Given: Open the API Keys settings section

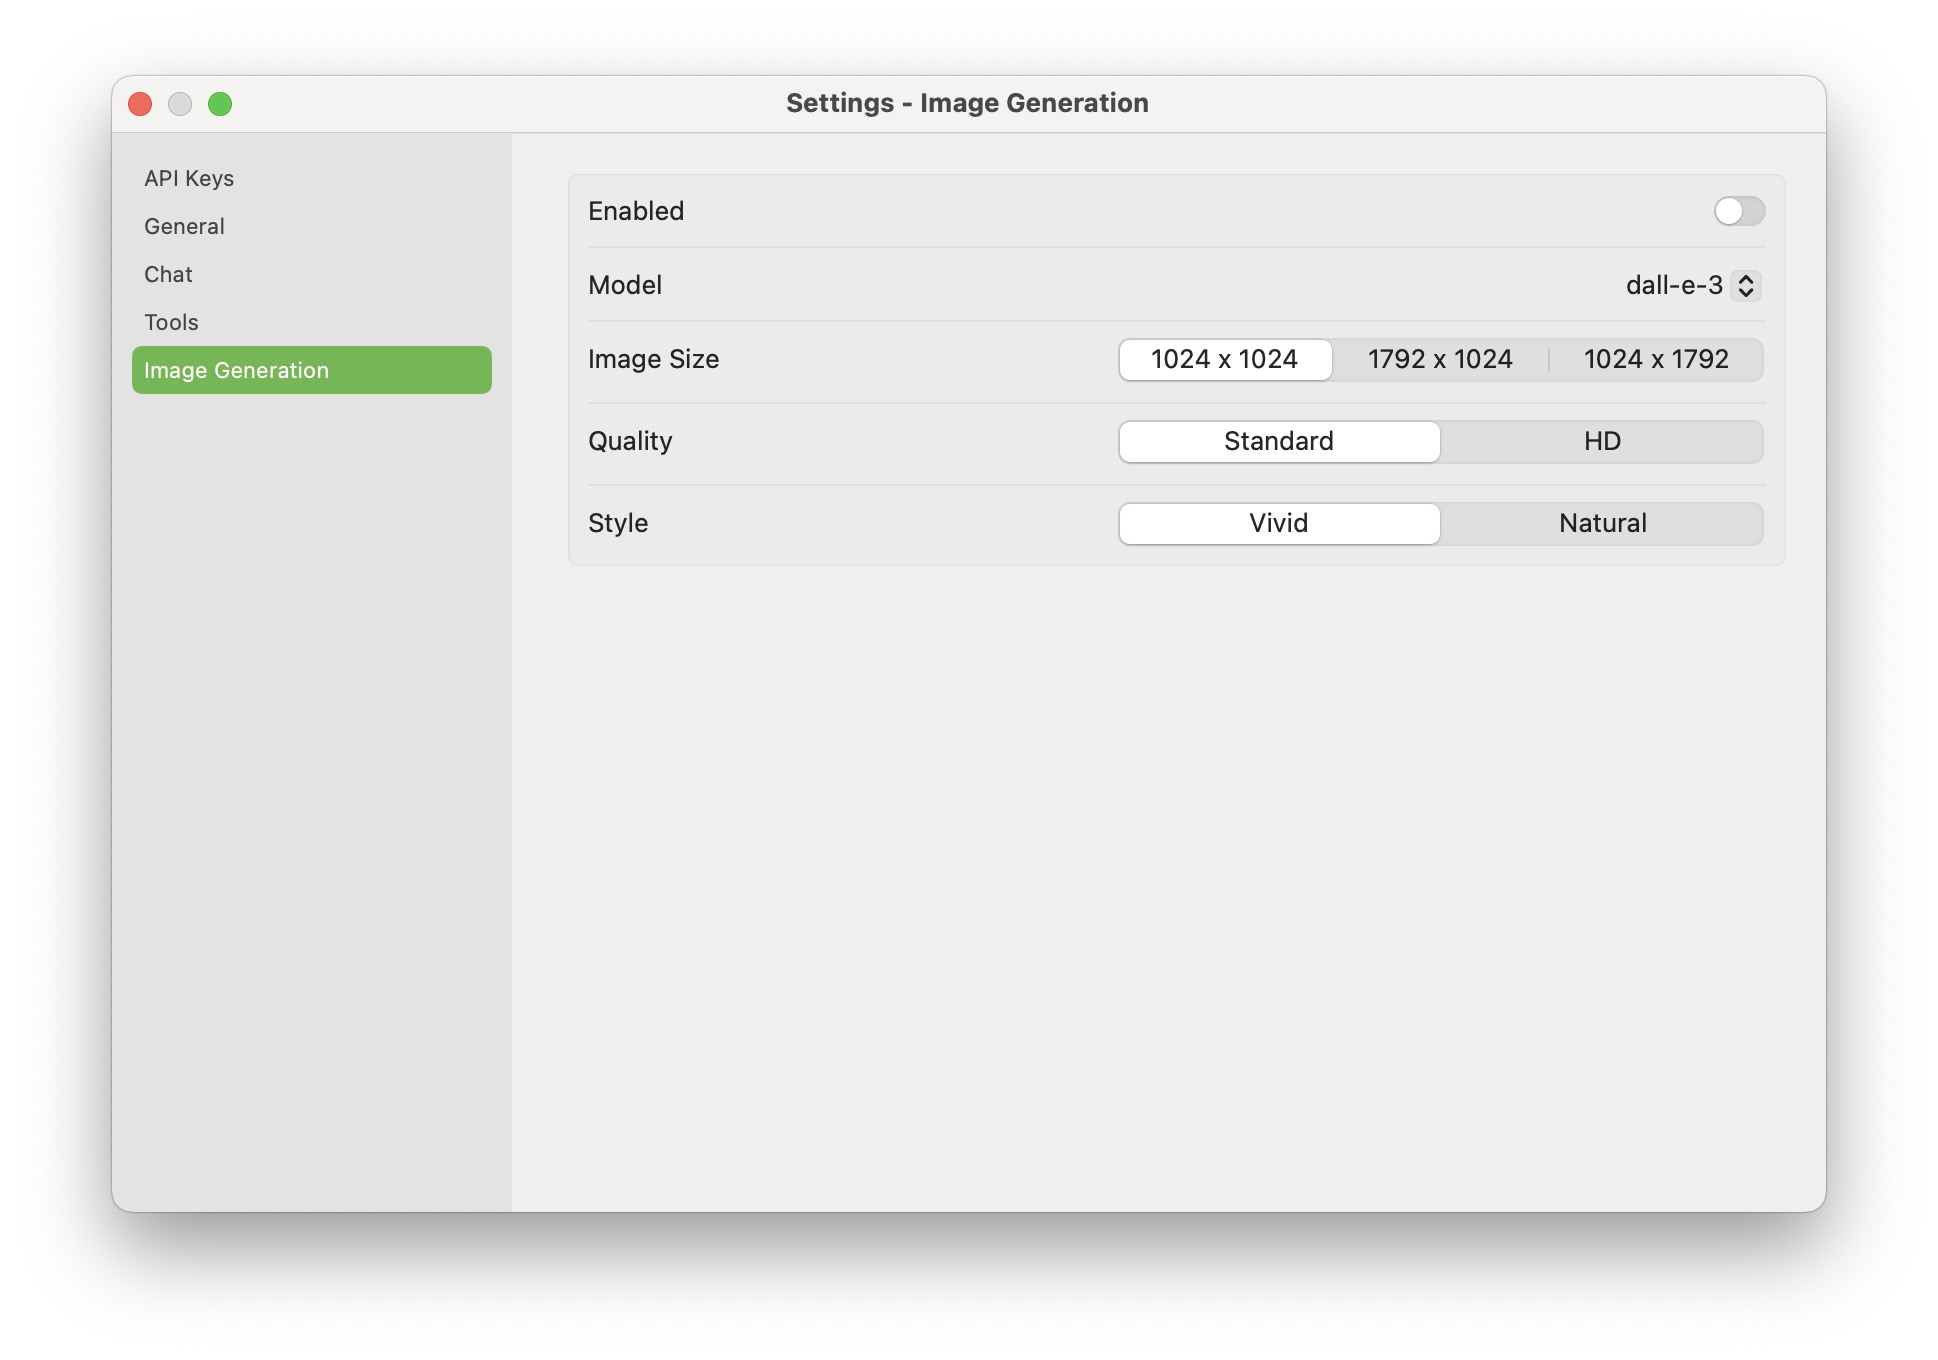Looking at the screenshot, I should point(189,178).
